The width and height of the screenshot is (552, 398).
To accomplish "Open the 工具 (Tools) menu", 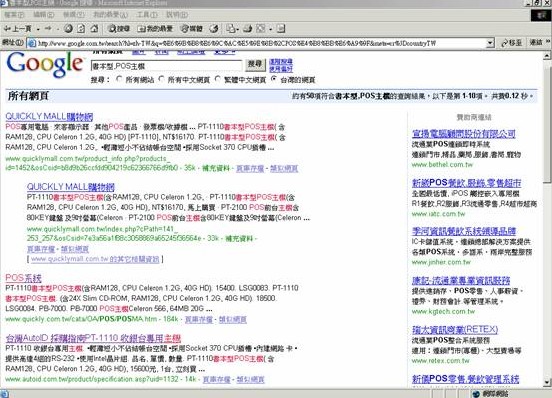I will tap(147, 15).
